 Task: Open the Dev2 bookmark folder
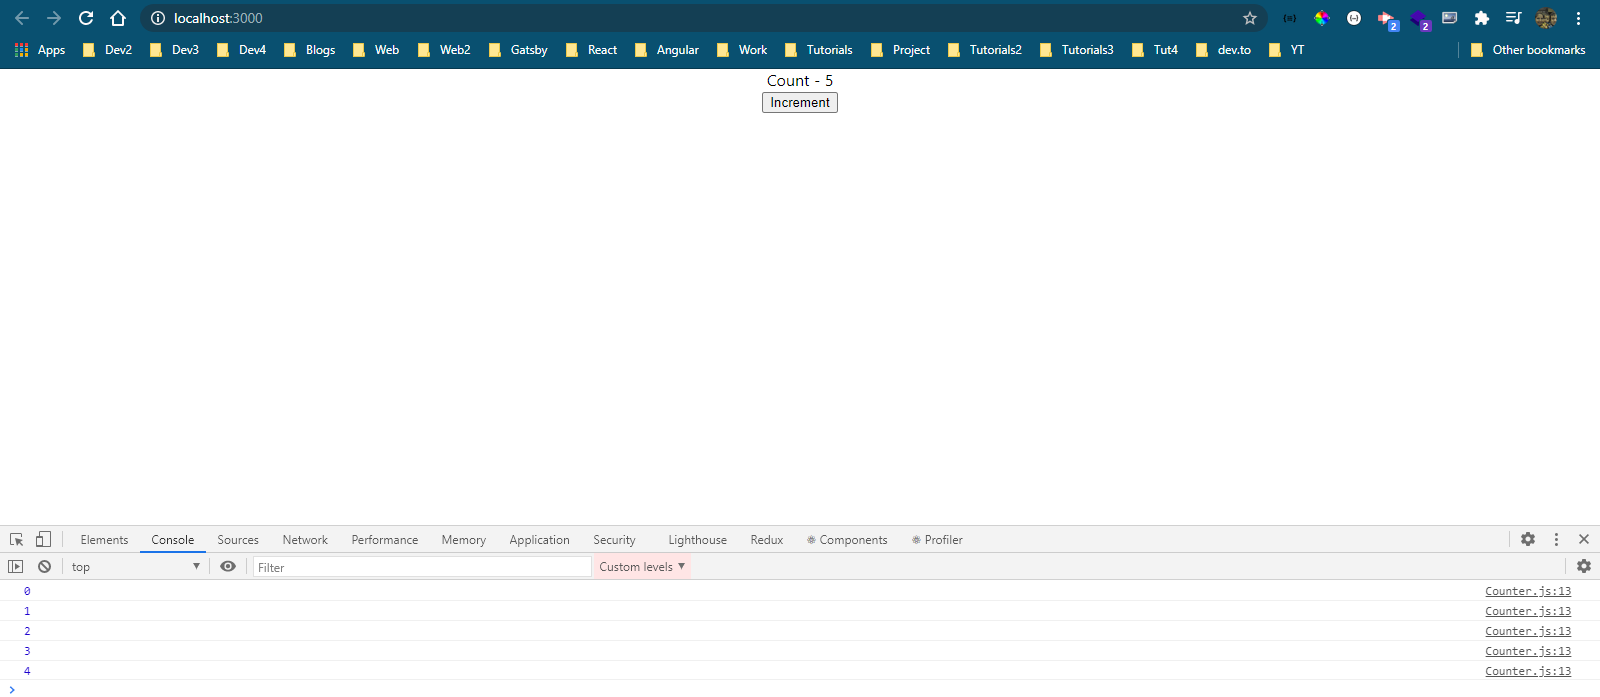point(108,50)
